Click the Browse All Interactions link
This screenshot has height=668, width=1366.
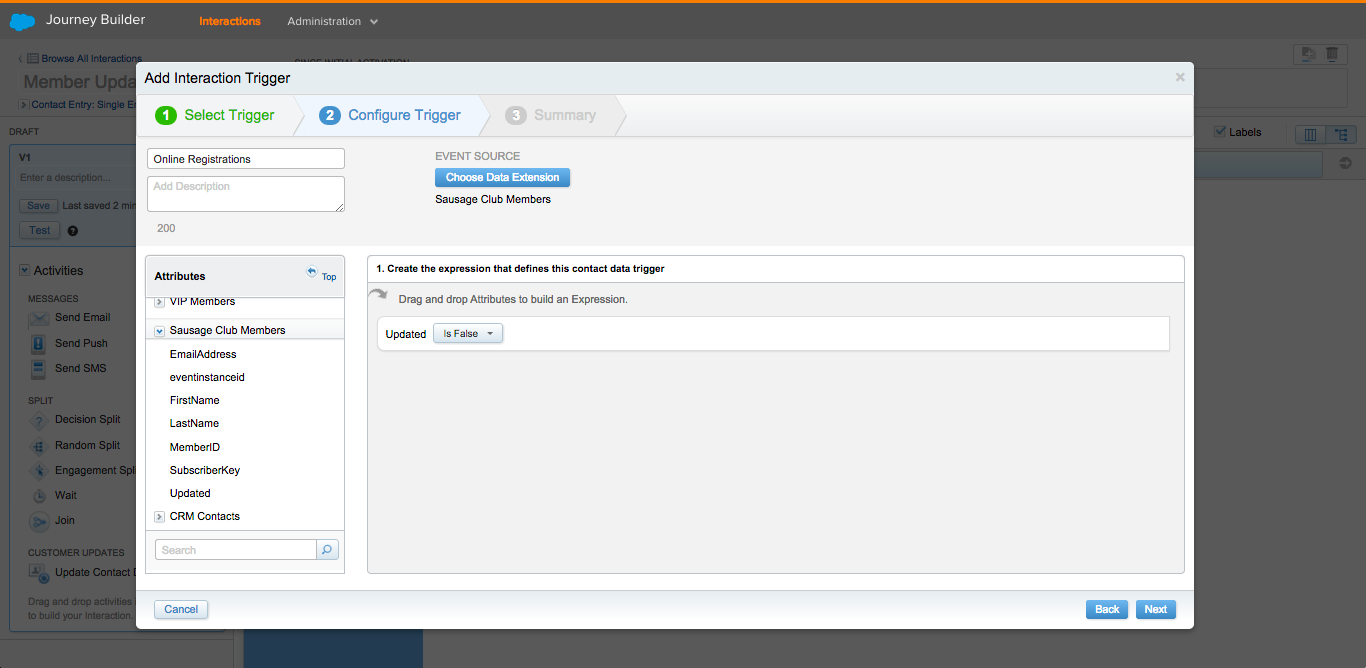coord(92,59)
